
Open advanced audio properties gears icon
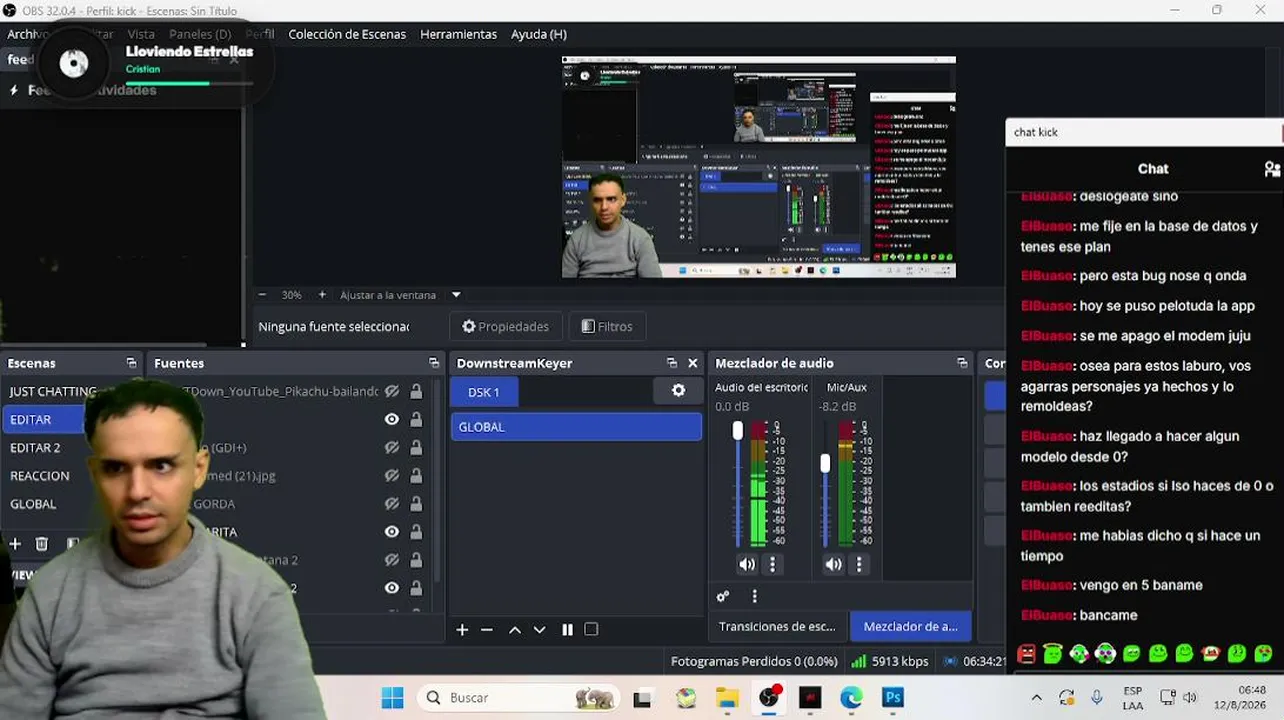[x=723, y=596]
